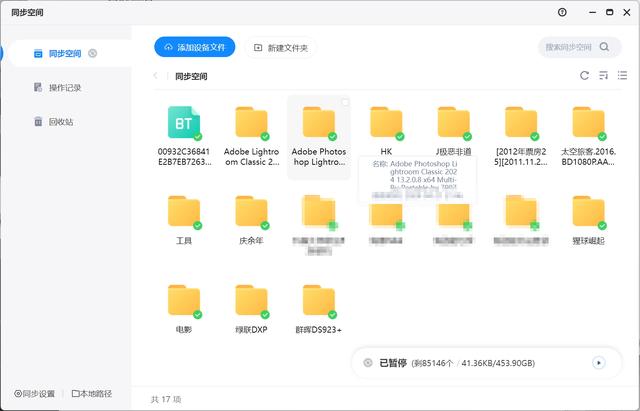The height and width of the screenshot is (411, 640).
Task: Select the 庆余年 folder
Action: click(251, 220)
